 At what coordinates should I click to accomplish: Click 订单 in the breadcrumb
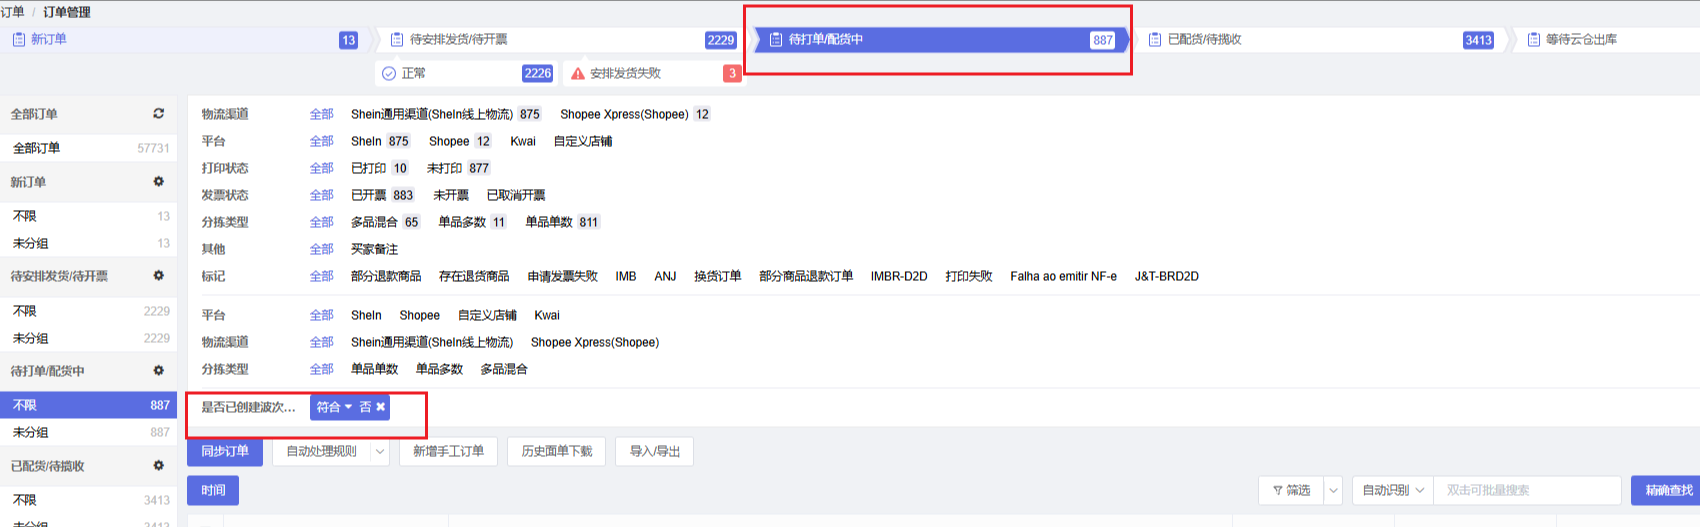coord(12,12)
